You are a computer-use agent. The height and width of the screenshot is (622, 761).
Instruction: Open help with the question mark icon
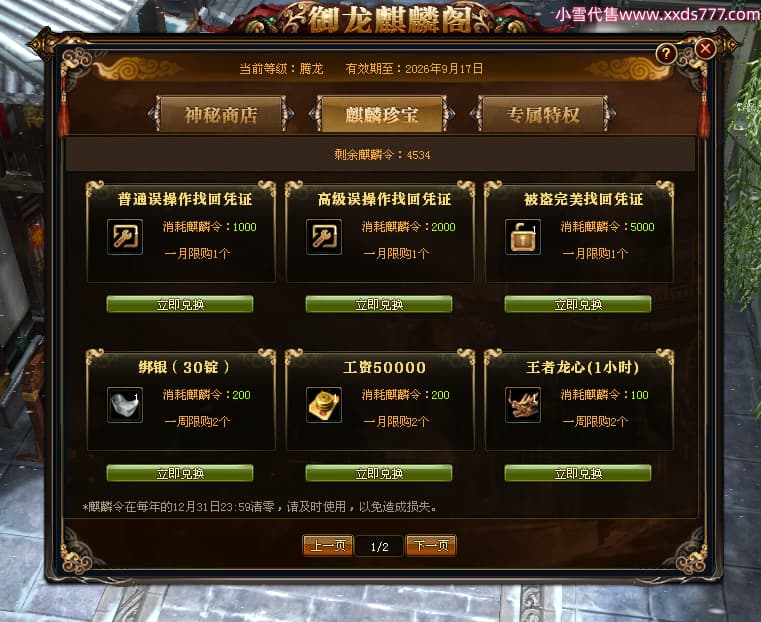[x=666, y=53]
